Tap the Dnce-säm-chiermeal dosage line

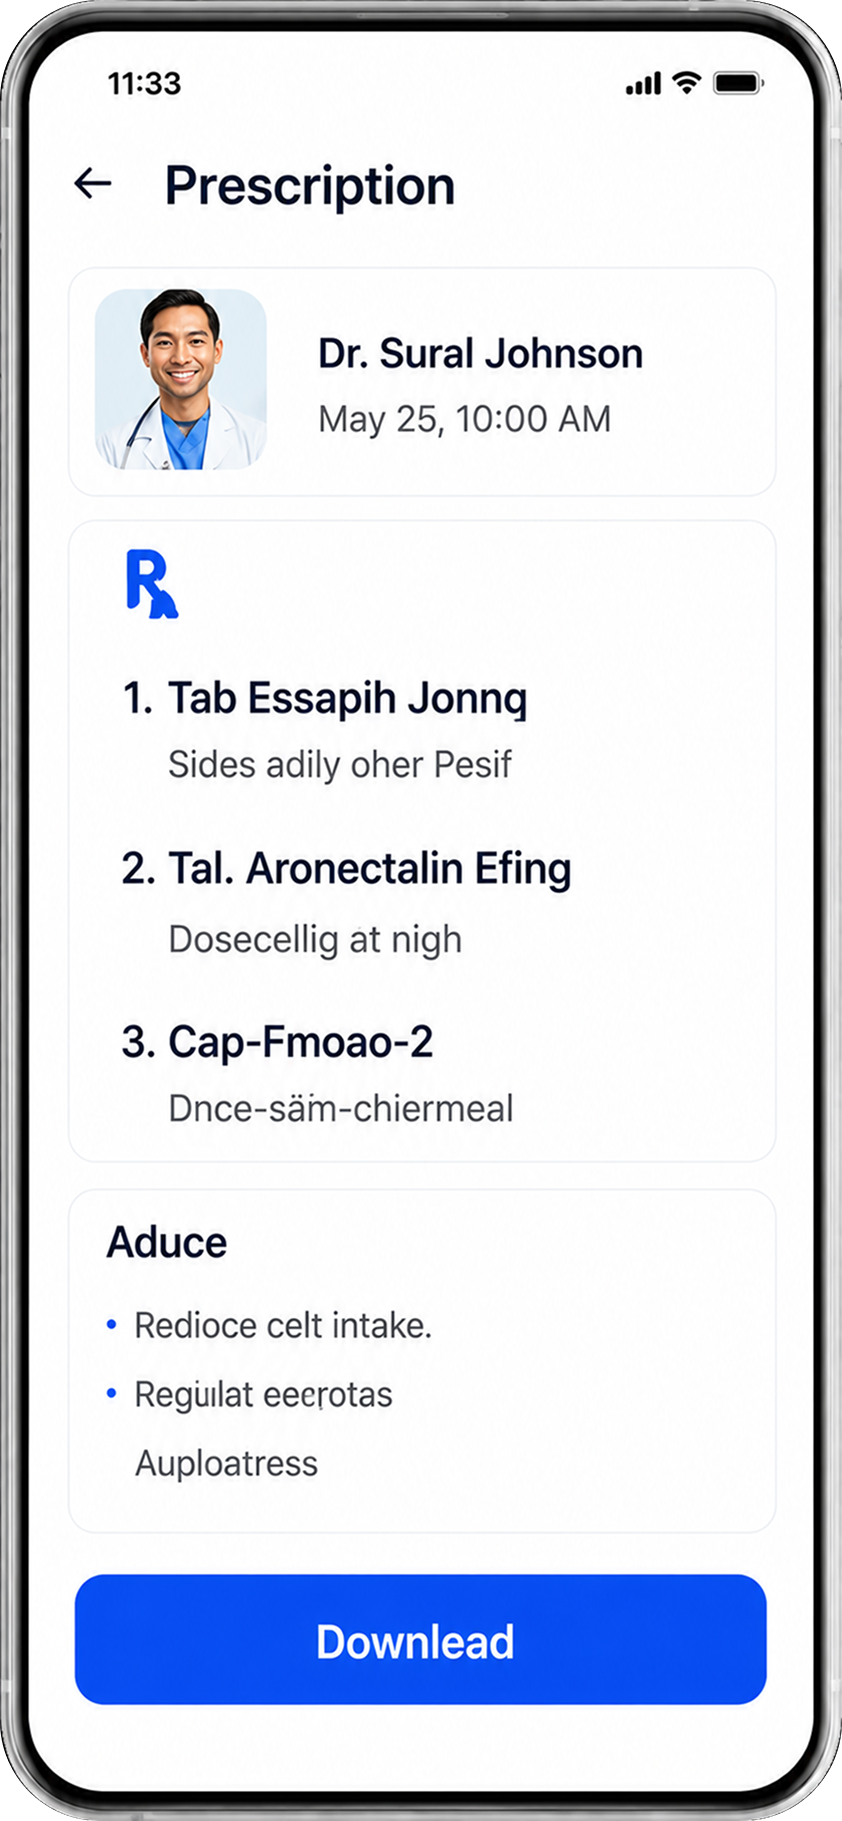pyautogui.click(x=341, y=1109)
